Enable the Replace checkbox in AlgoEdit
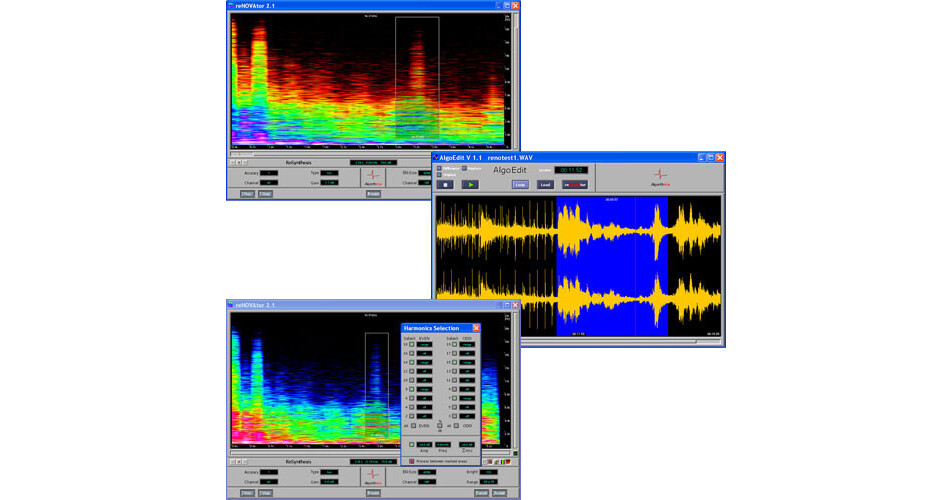Viewport: 952px width, 500px height. [464, 168]
